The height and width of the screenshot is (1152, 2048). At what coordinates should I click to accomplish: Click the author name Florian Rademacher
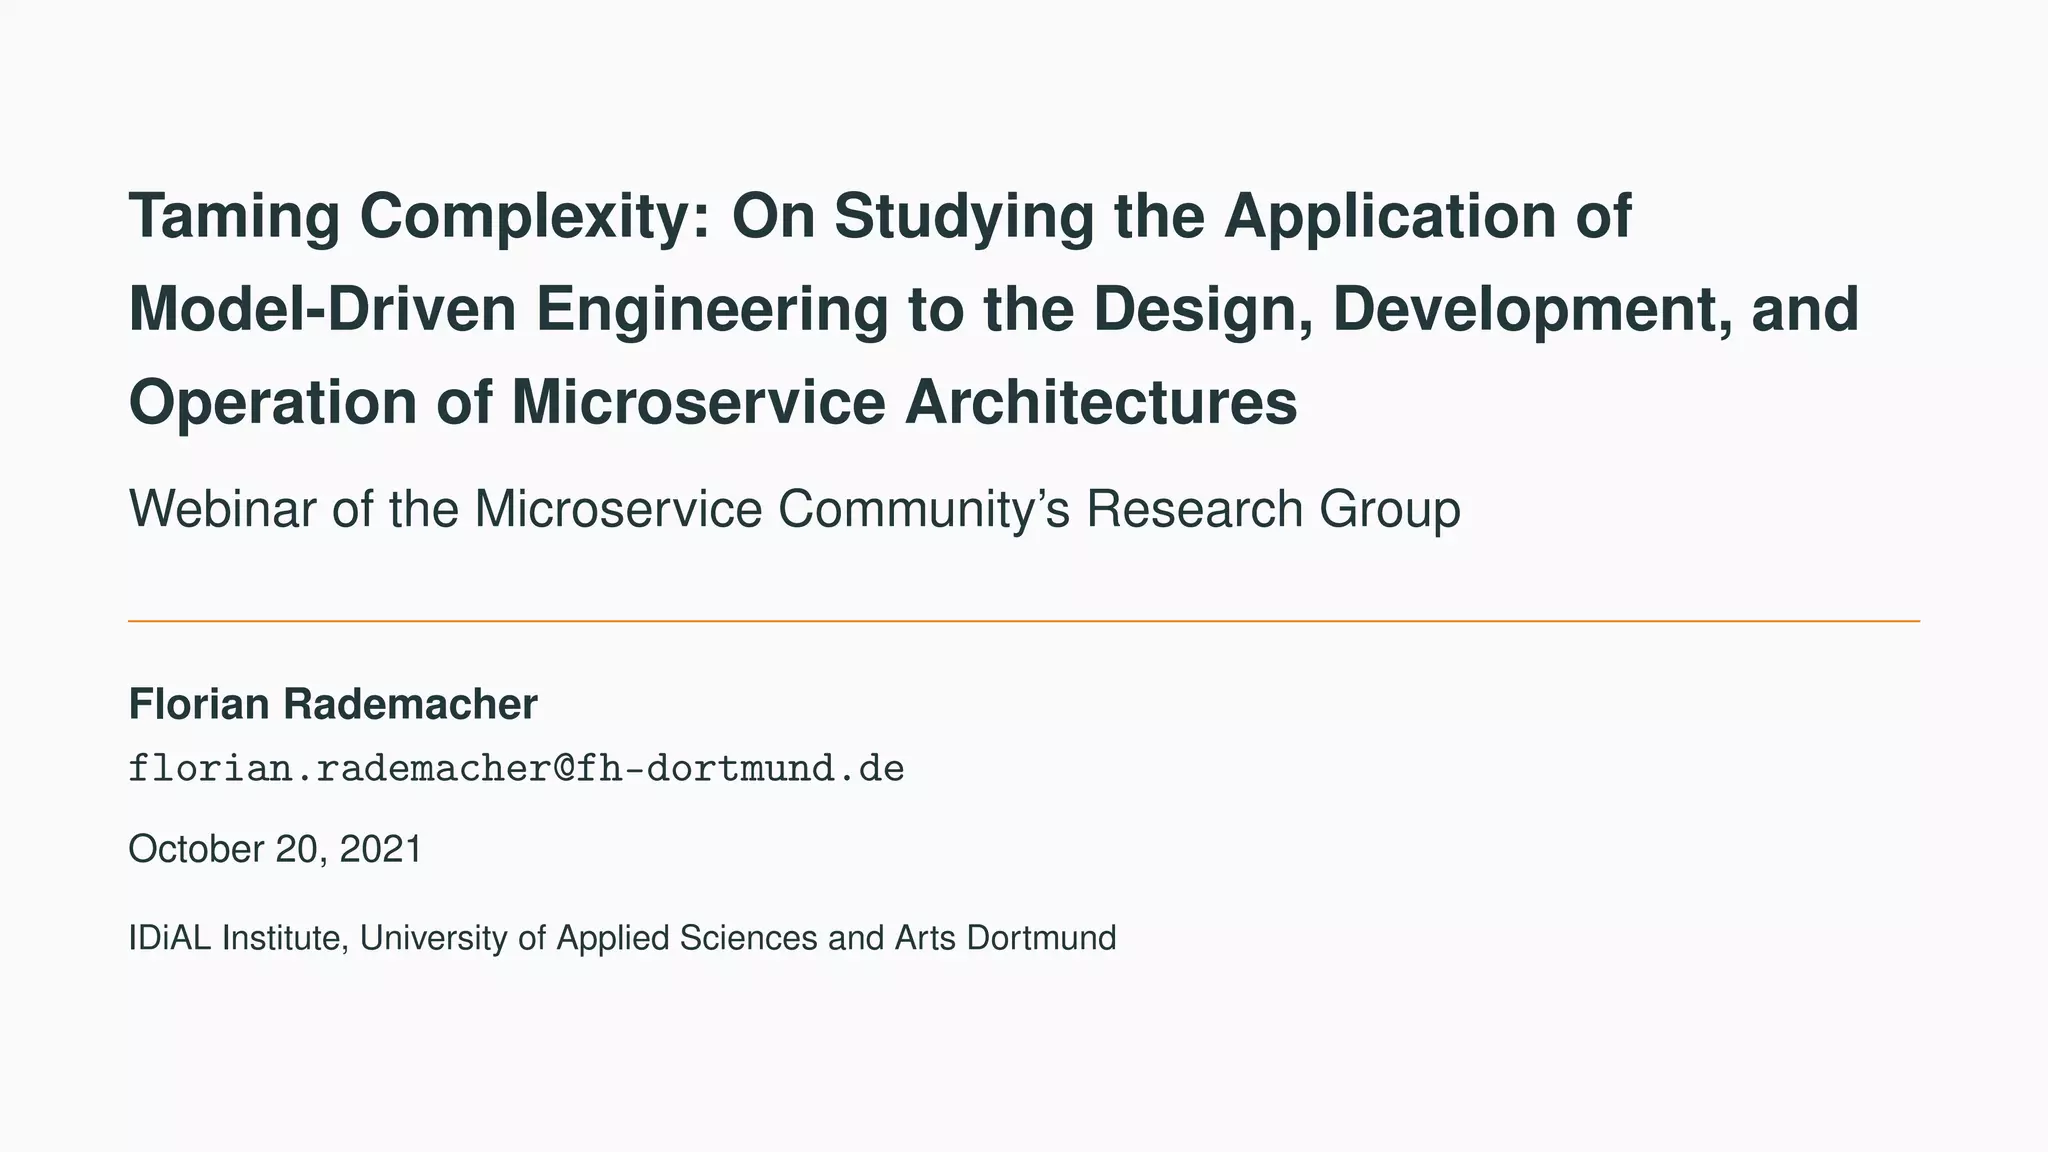coord(332,705)
